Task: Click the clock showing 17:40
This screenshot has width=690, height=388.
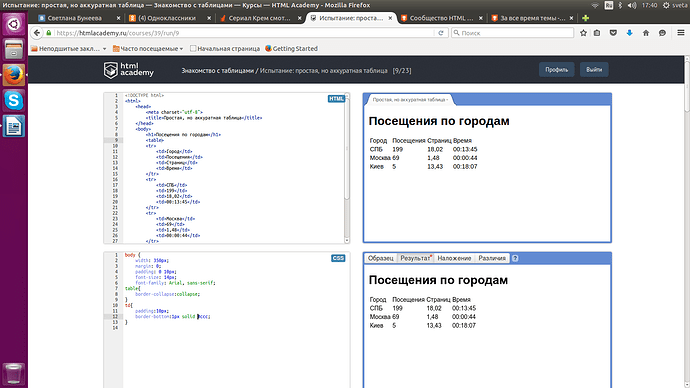Action: pos(650,5)
